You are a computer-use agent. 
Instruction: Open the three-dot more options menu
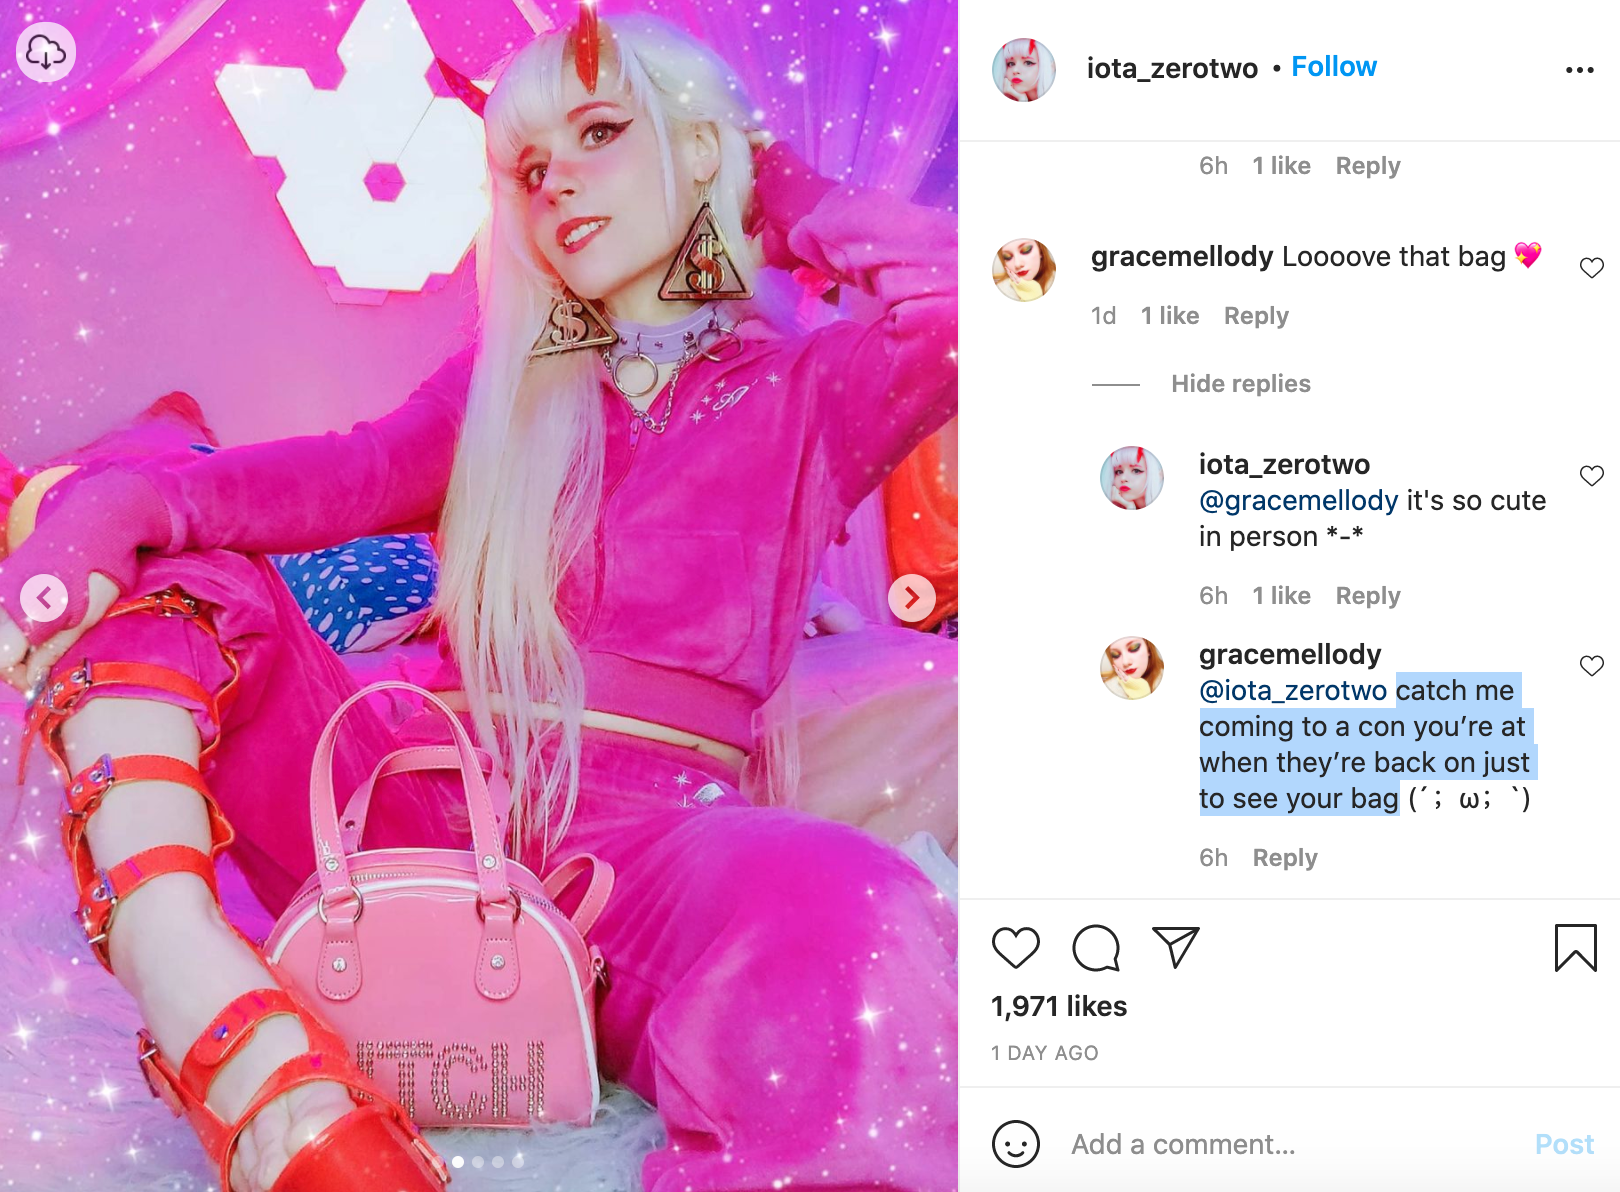[1579, 70]
